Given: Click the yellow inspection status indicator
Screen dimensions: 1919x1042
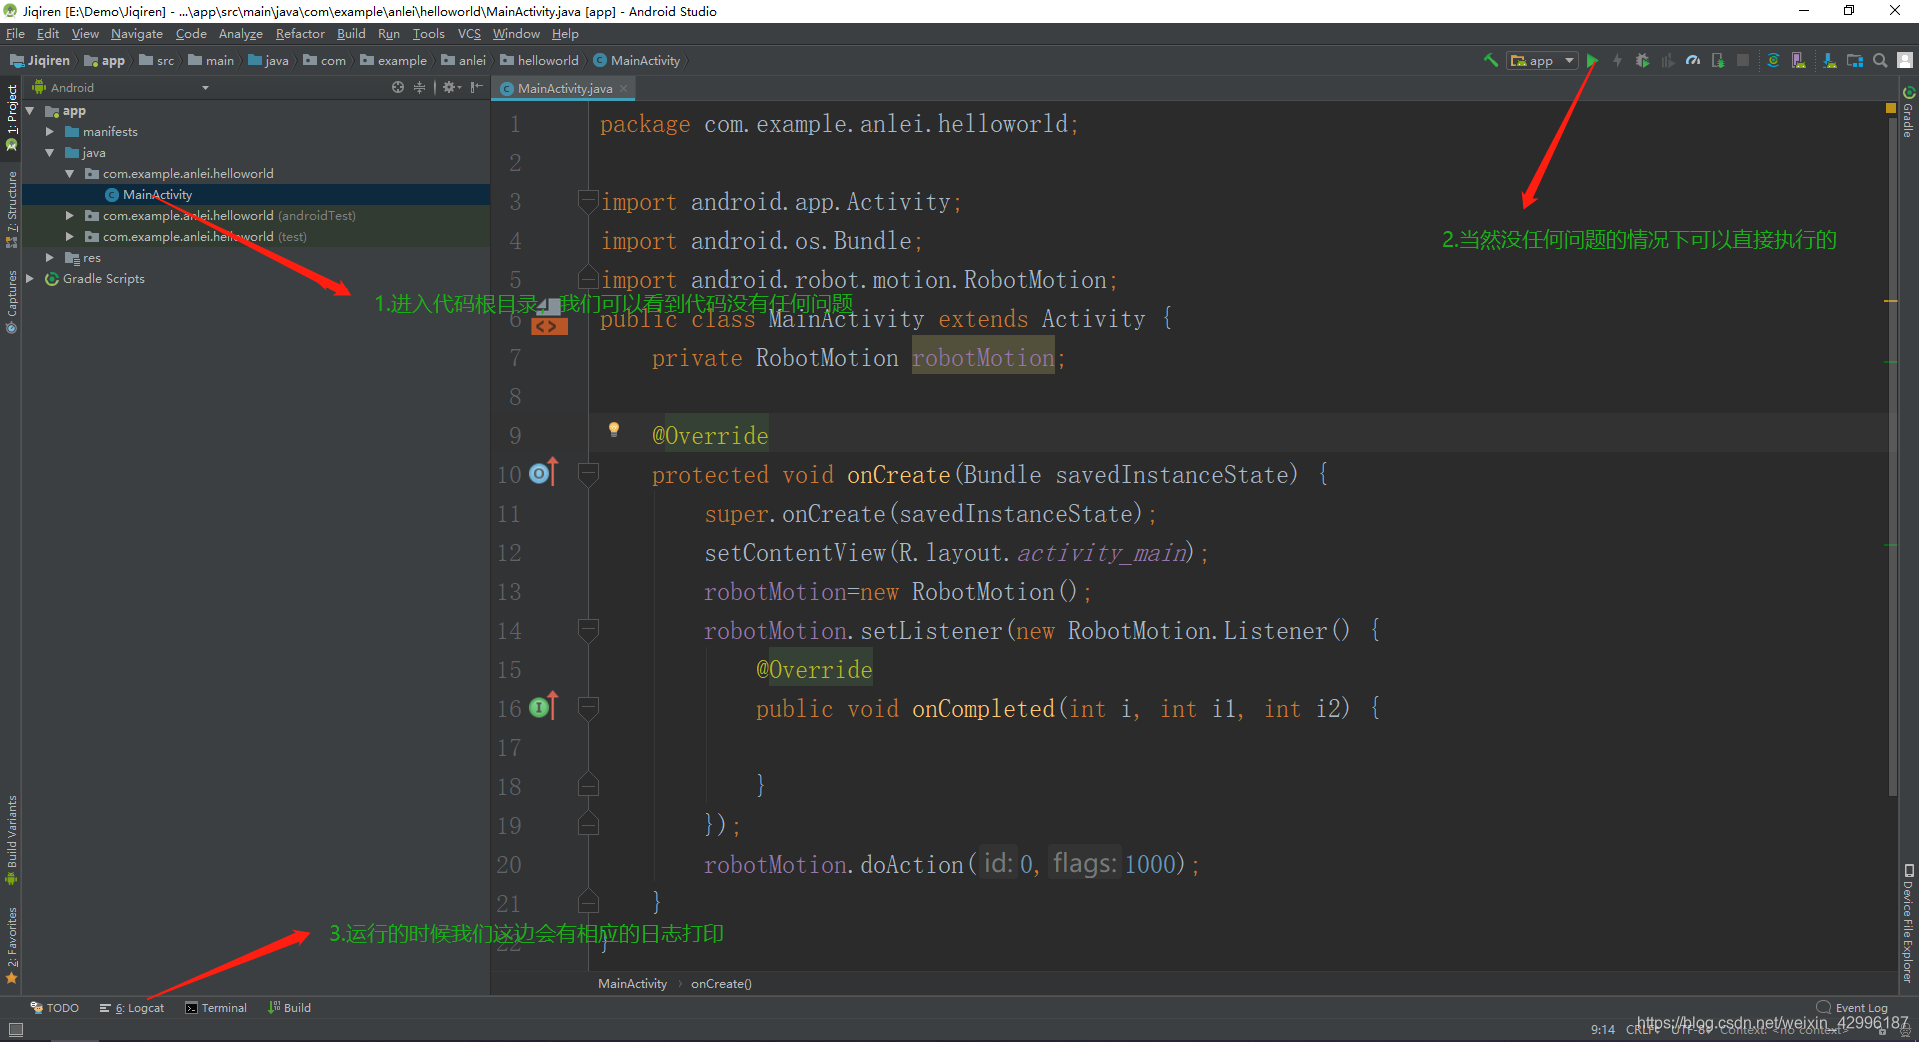Looking at the screenshot, I should pos(1891,108).
